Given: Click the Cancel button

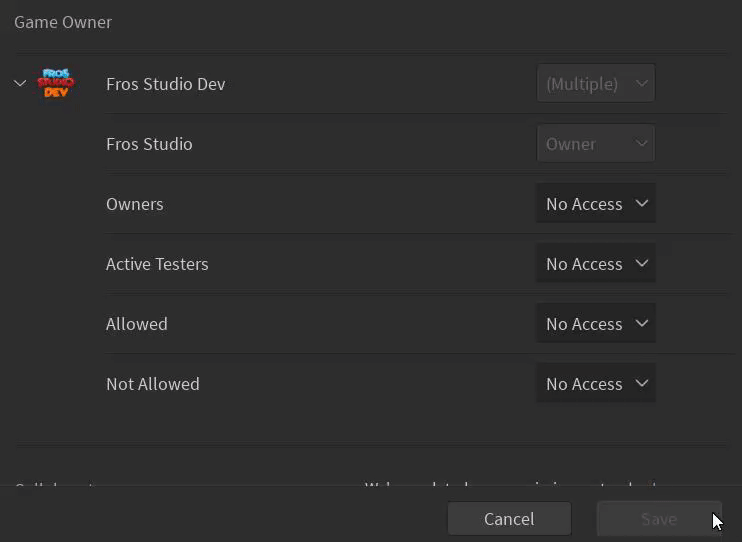Looking at the screenshot, I should tap(509, 518).
